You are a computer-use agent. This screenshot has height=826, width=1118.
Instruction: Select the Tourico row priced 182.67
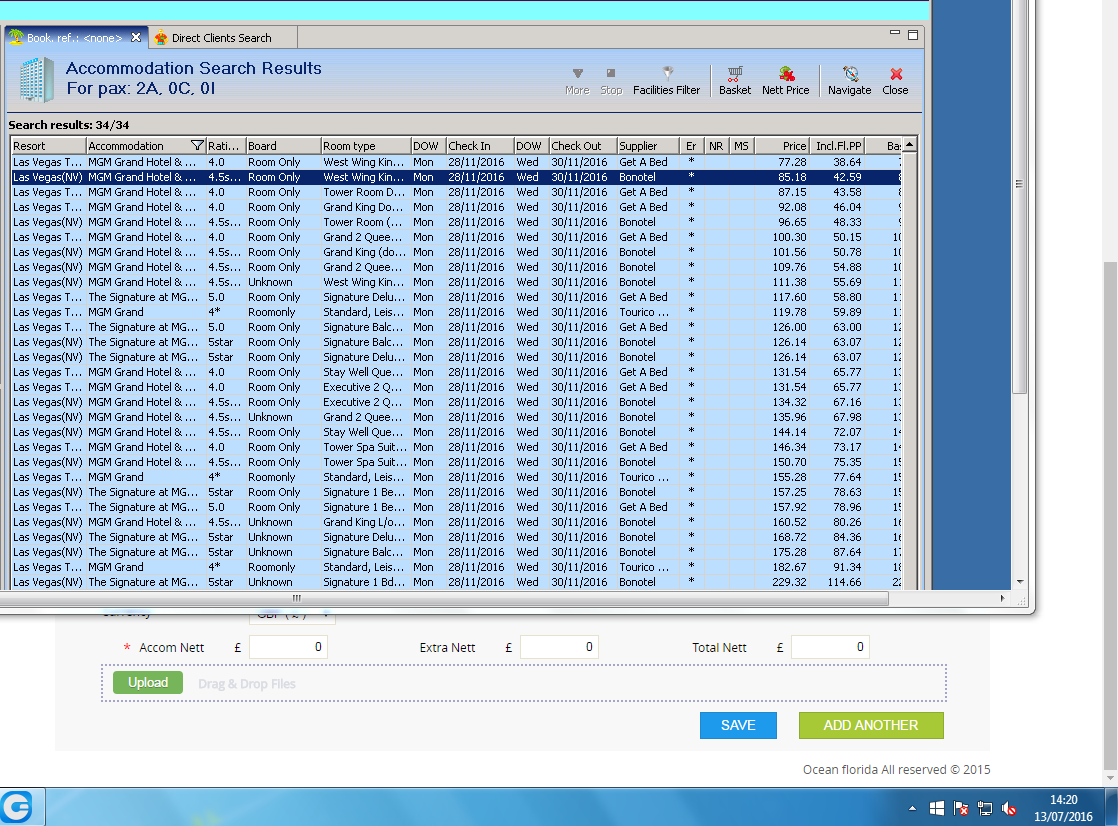click(456, 566)
